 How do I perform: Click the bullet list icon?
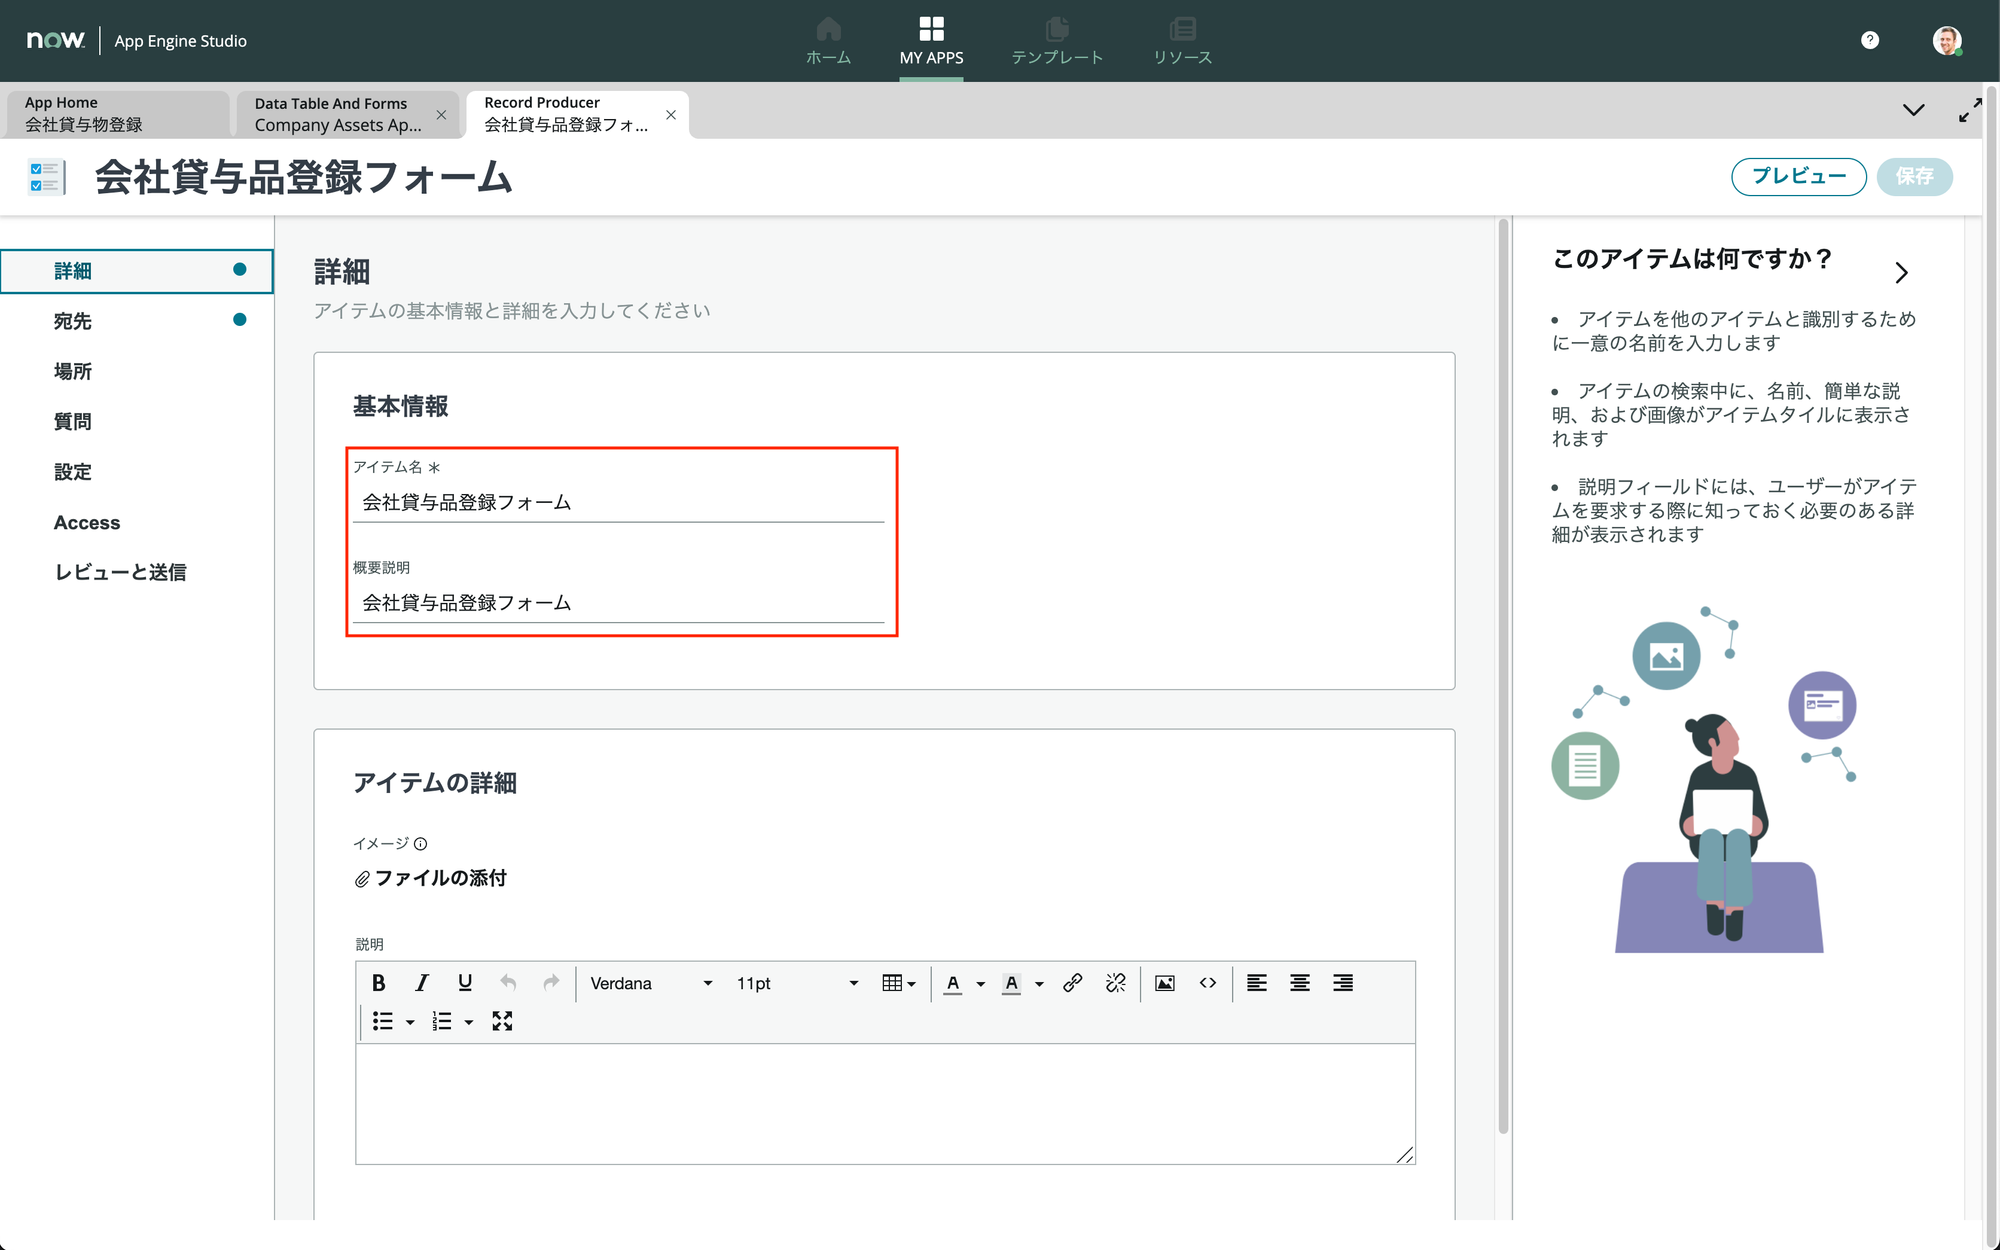pyautogui.click(x=383, y=1021)
